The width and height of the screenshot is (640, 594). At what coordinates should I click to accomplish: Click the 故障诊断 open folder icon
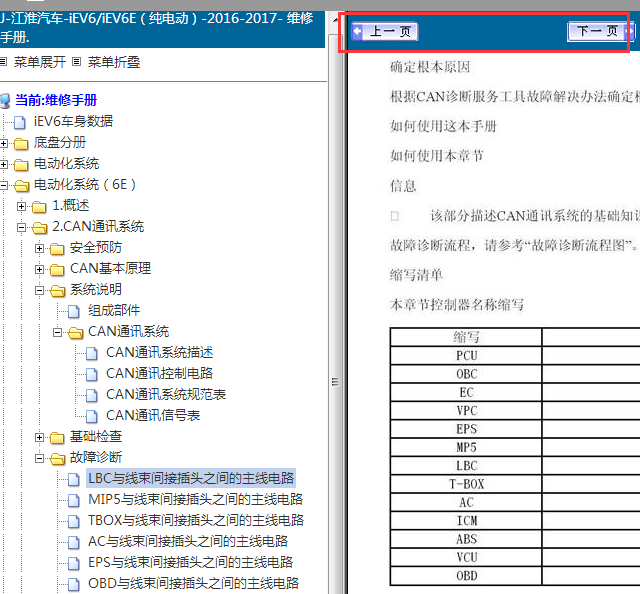point(58,459)
